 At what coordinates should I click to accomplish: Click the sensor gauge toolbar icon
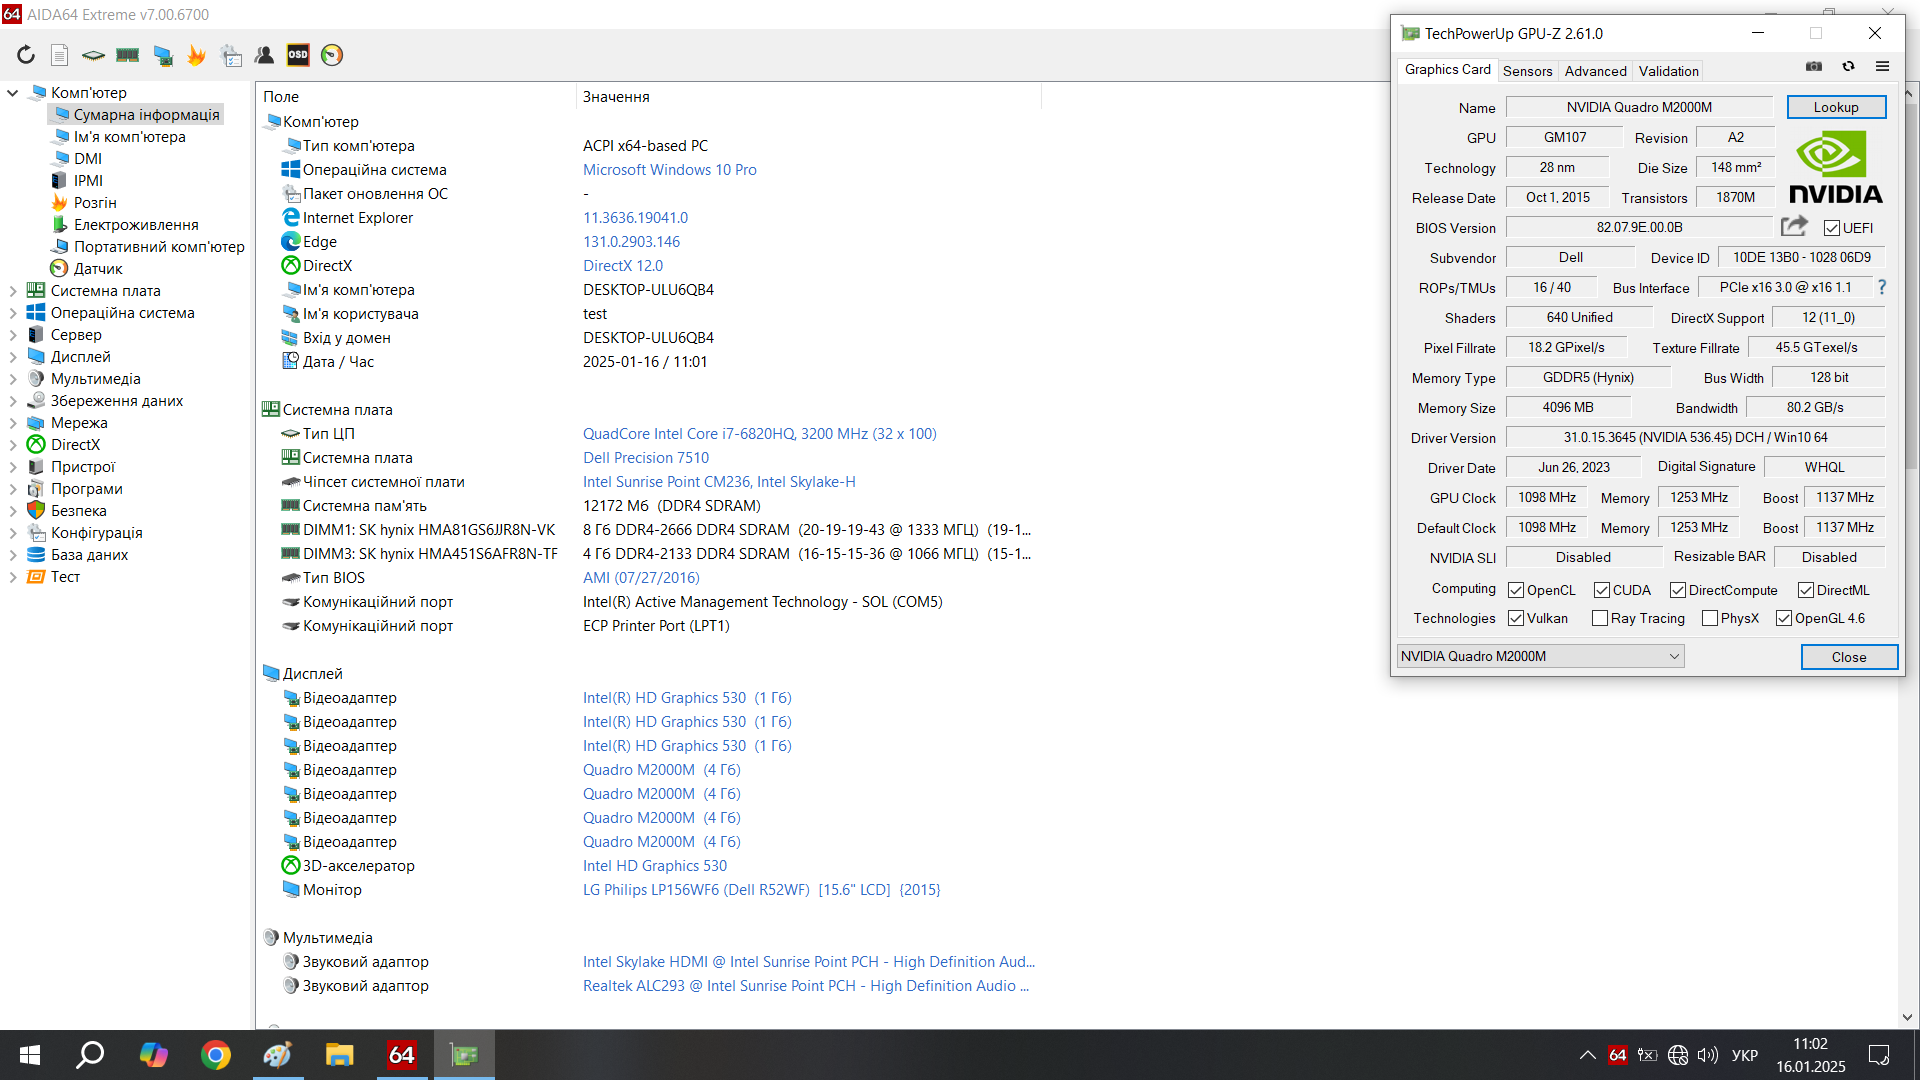pos(332,55)
